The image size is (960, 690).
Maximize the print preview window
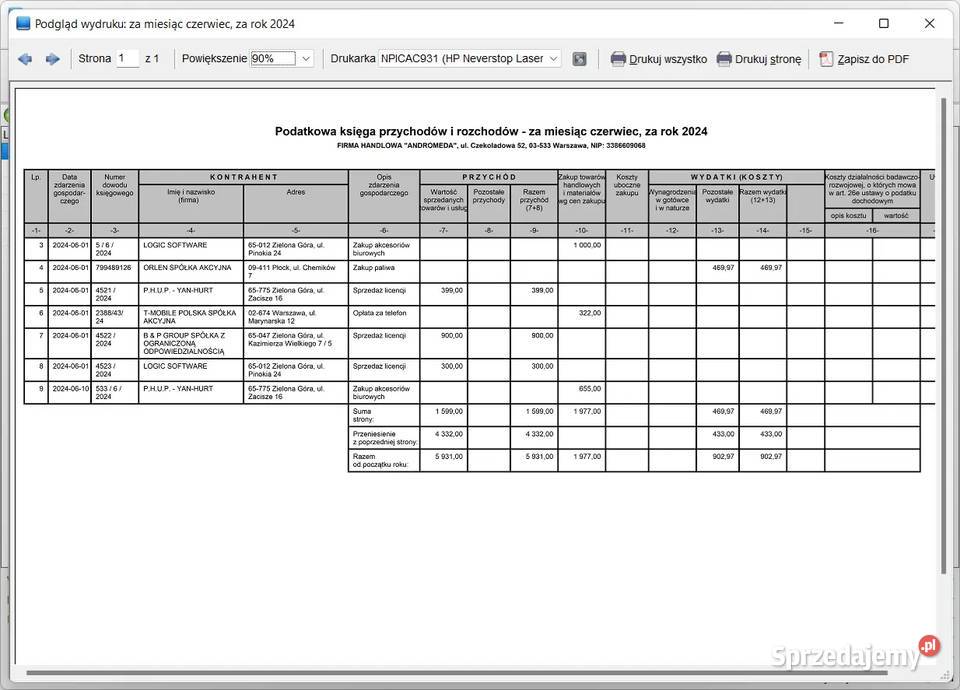pos(883,22)
